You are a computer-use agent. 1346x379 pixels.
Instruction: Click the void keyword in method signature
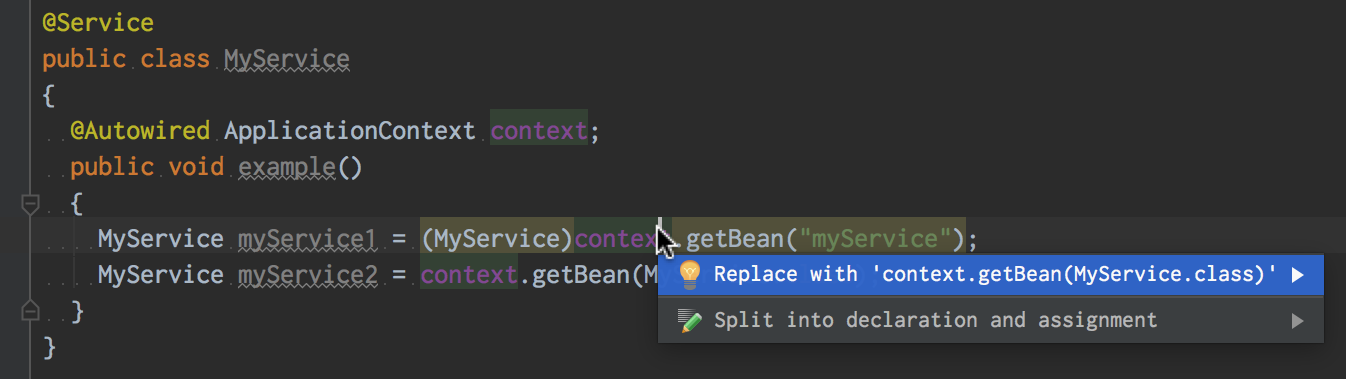196,166
